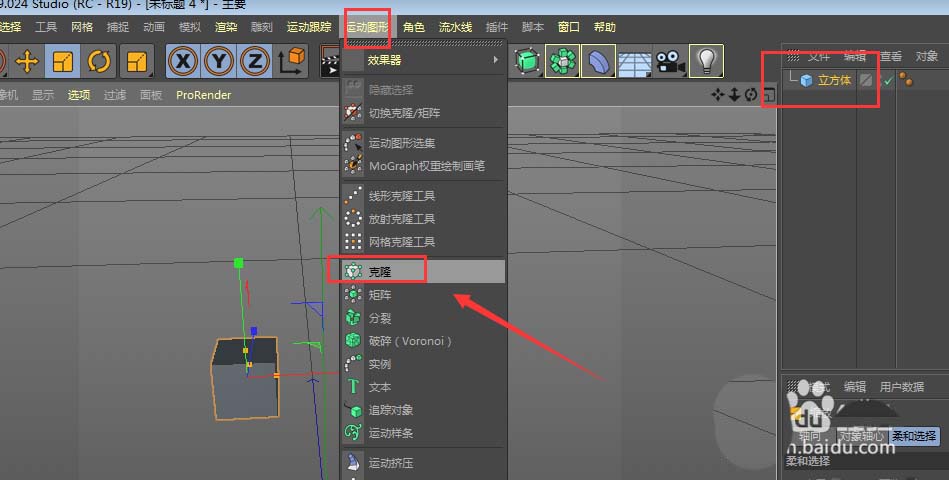Click the light bulb icon
The height and width of the screenshot is (480, 949).
pyautogui.click(x=706, y=61)
